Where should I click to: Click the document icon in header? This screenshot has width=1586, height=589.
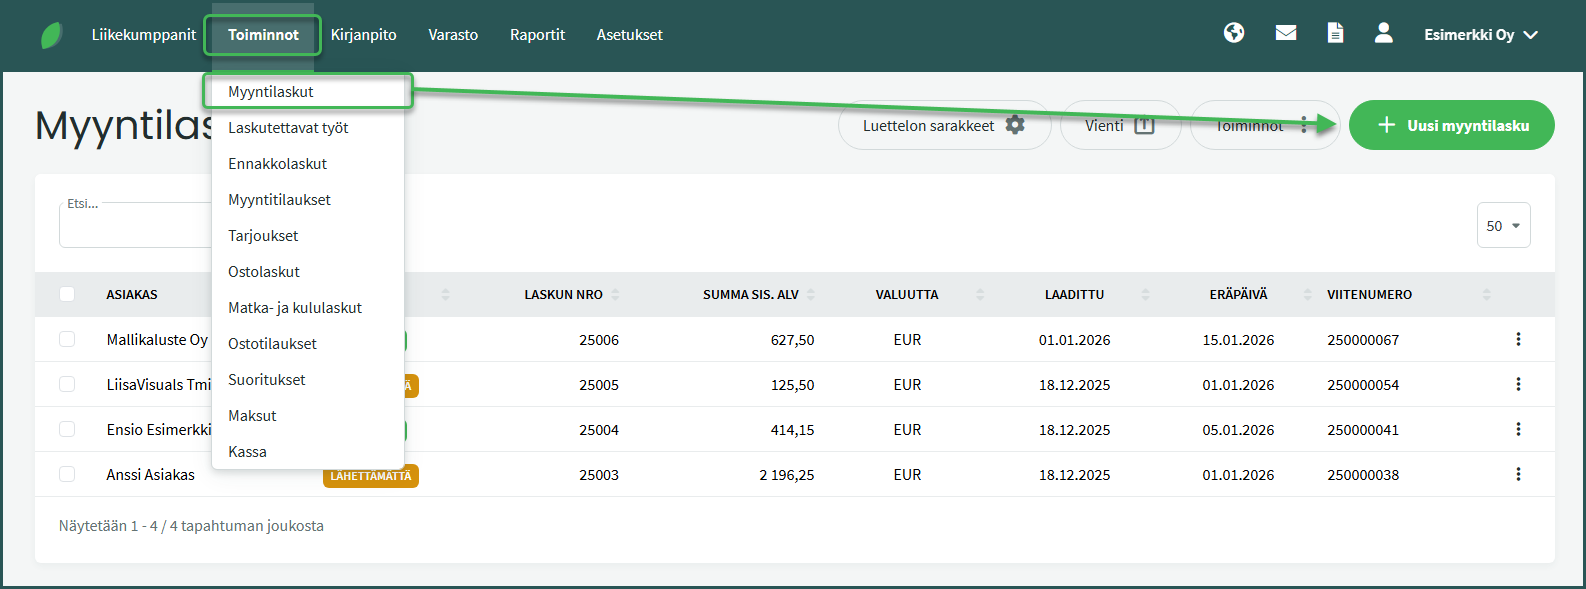1335,33
